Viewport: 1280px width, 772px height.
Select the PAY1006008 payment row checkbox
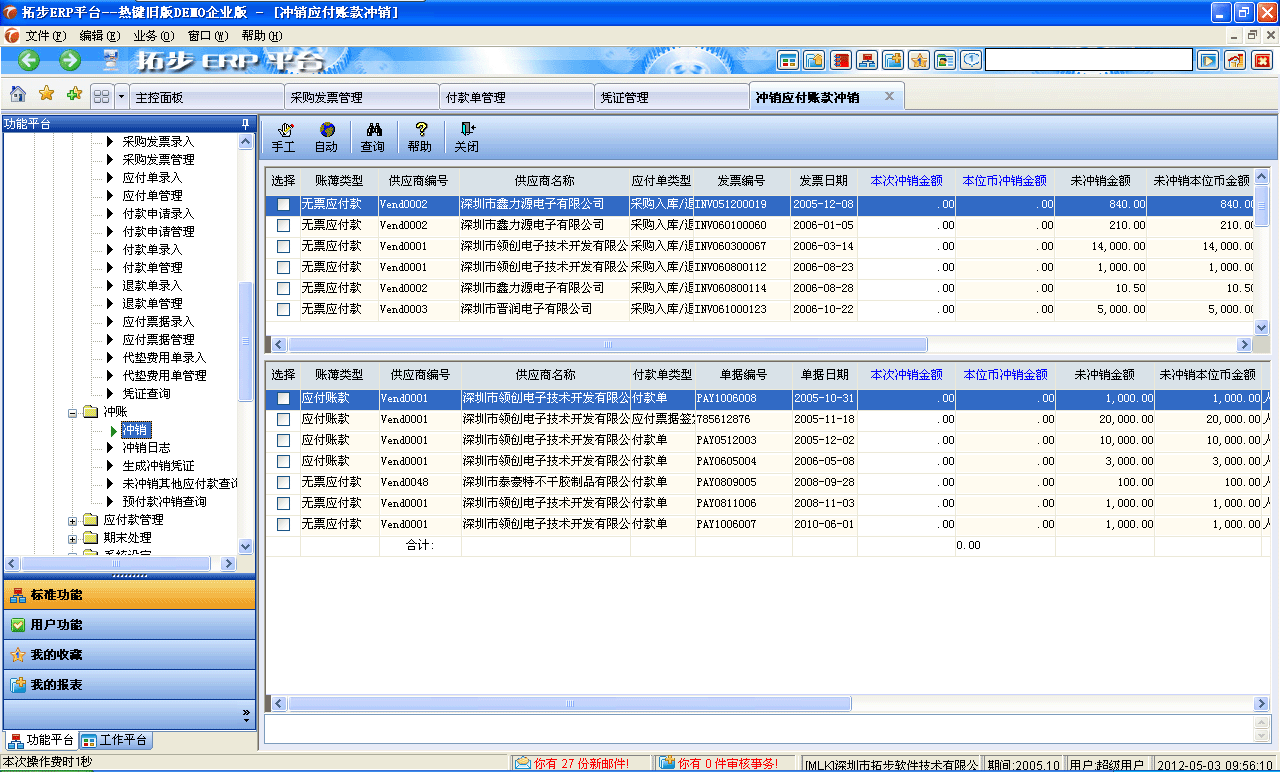tap(283, 397)
